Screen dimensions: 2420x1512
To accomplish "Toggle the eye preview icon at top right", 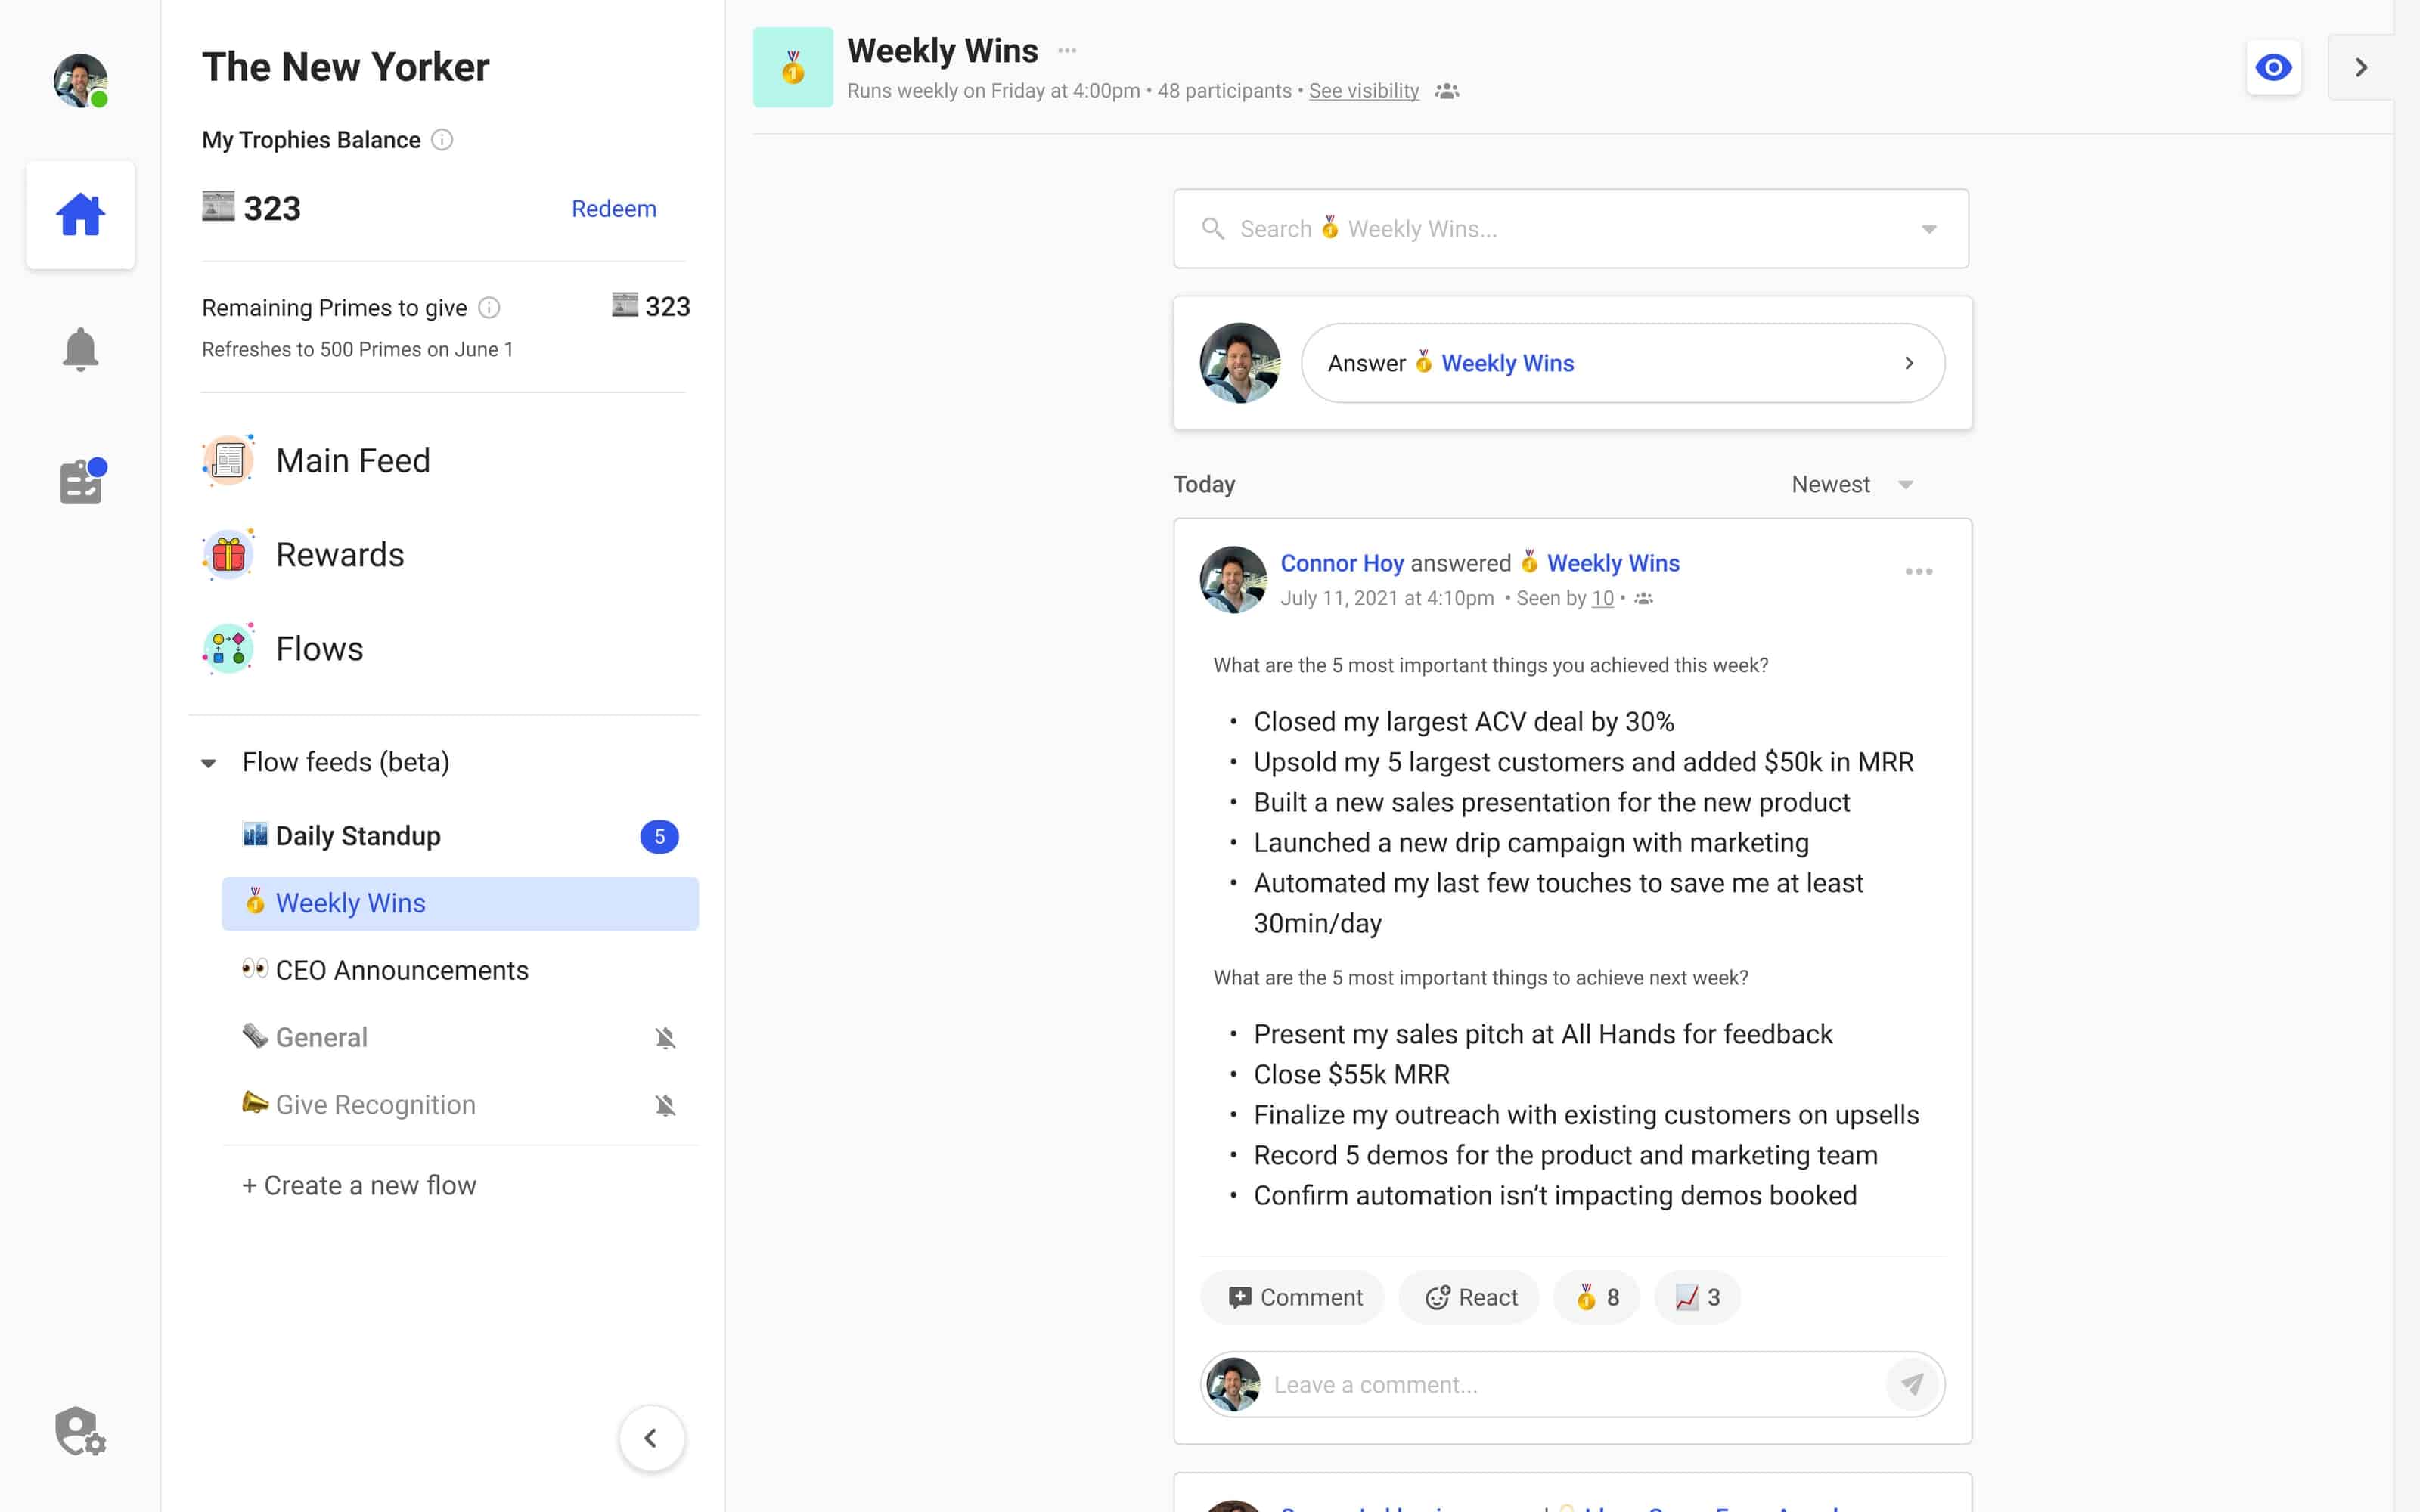I will [2274, 67].
